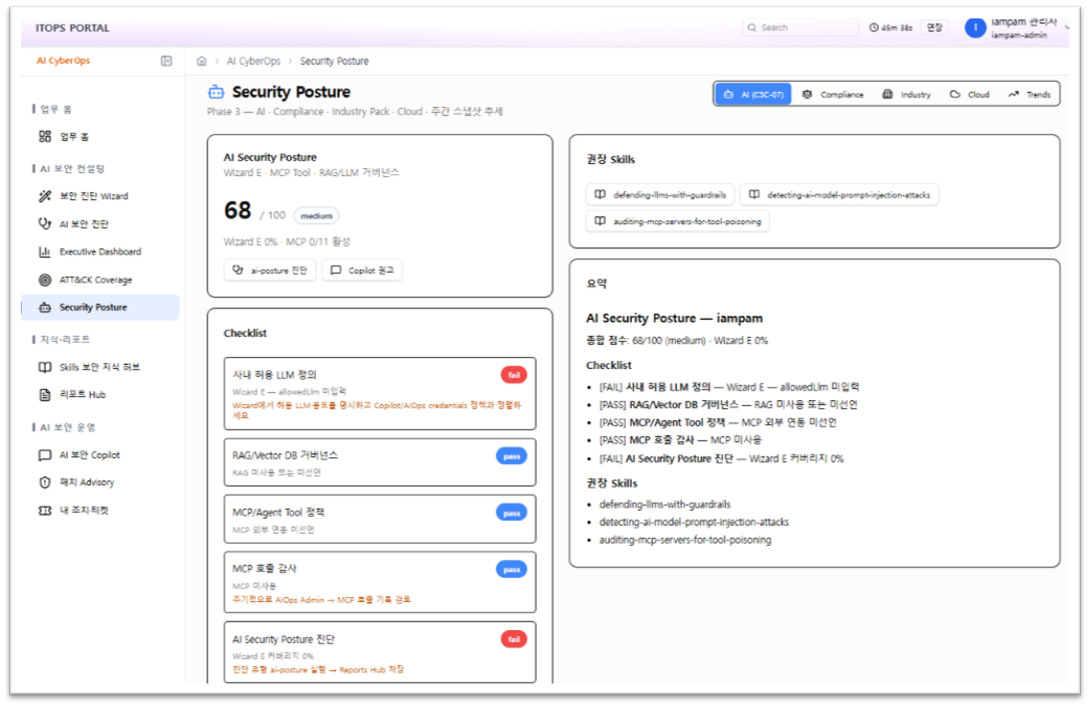Open the user account dropdown chevron
1090x707 pixels.
[x=1068, y=28]
